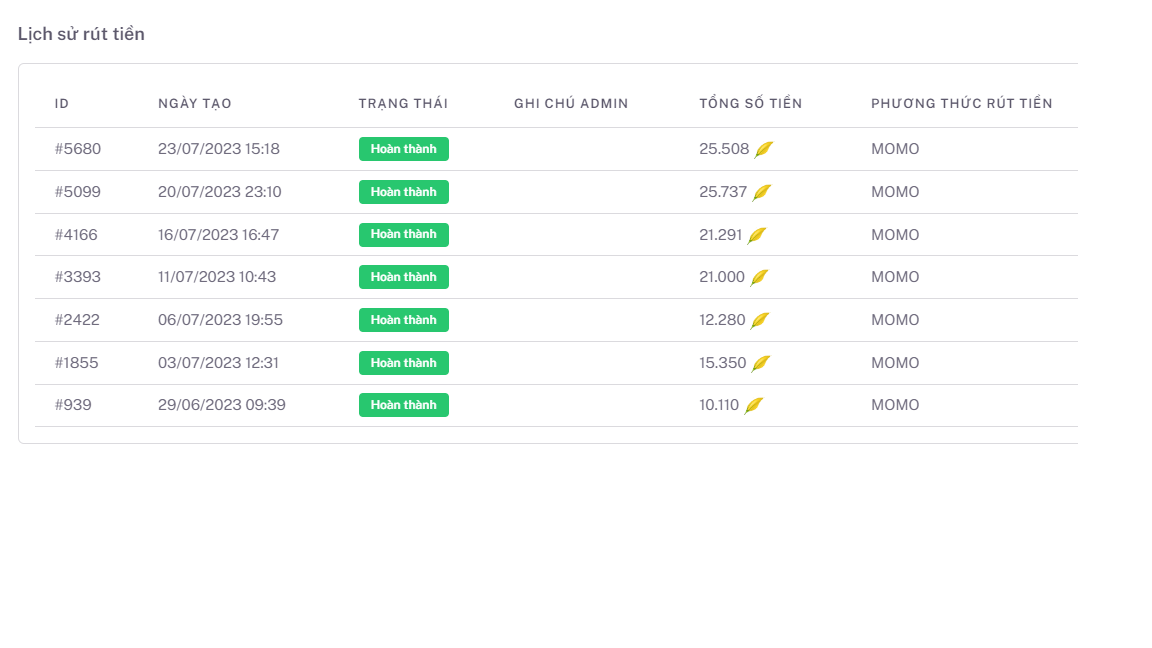Click the feather icon beside 15.350
This screenshot has width=1152, height=648.
coord(761,363)
